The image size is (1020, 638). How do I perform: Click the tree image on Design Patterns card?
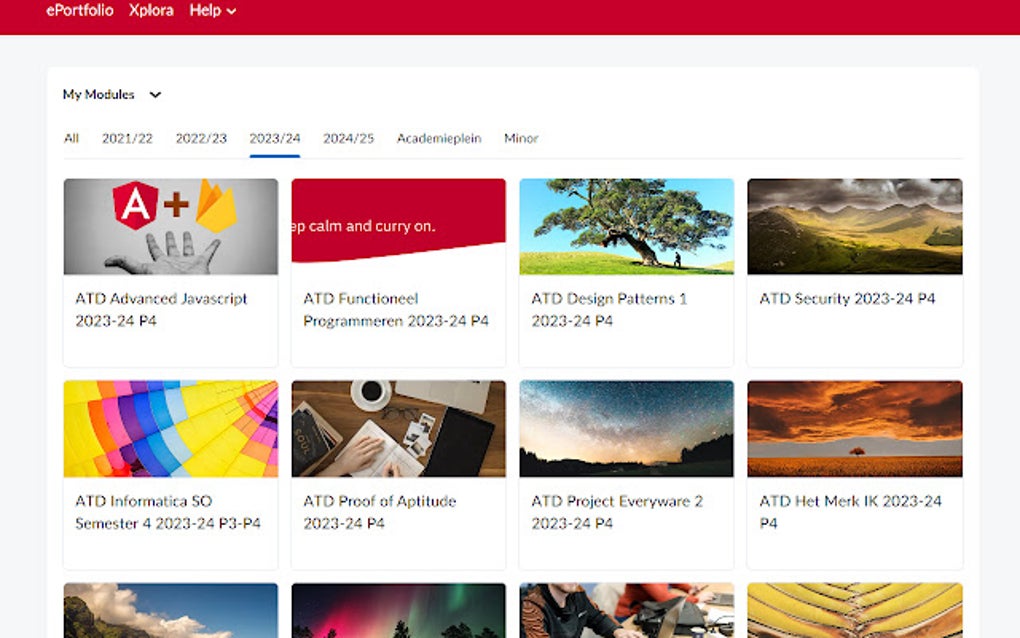[626, 226]
